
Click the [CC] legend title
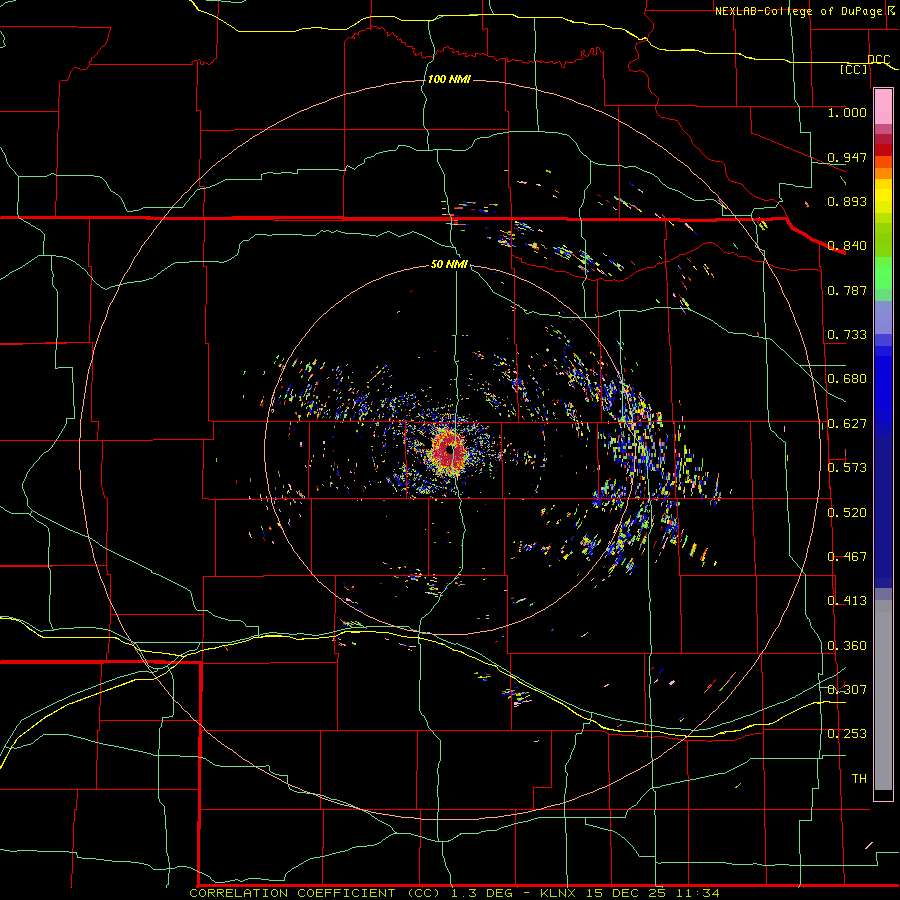coord(854,69)
